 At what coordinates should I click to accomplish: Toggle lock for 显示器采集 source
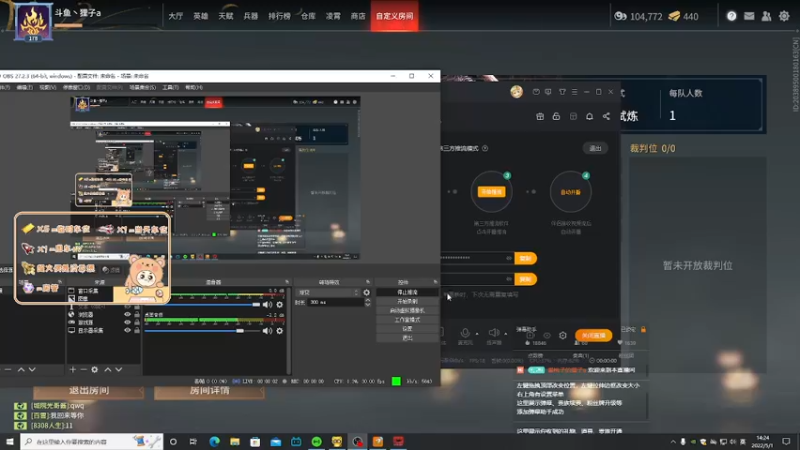point(137,330)
